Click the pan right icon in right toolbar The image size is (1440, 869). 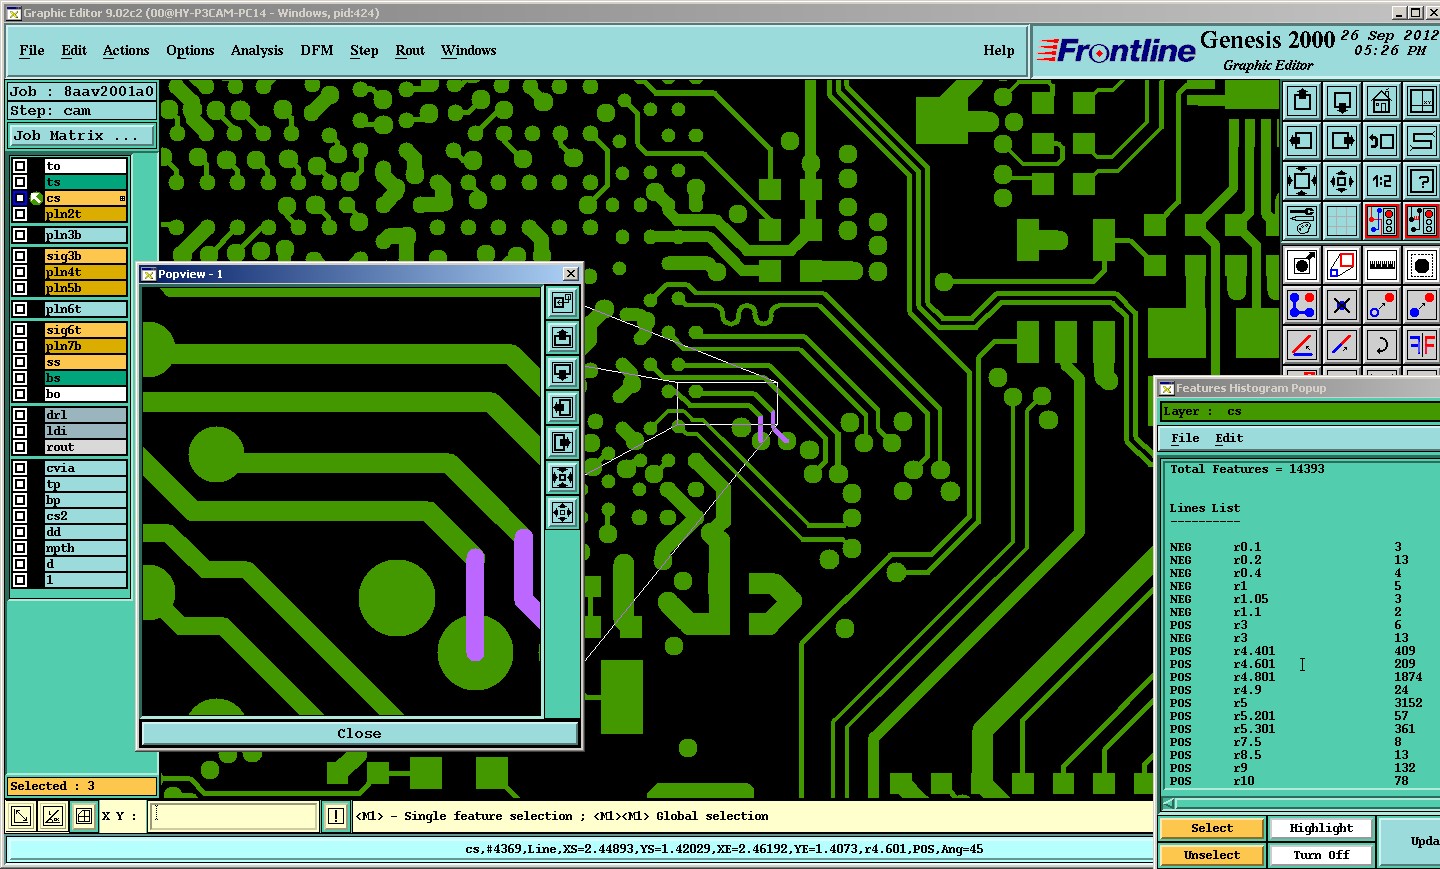tap(1342, 141)
